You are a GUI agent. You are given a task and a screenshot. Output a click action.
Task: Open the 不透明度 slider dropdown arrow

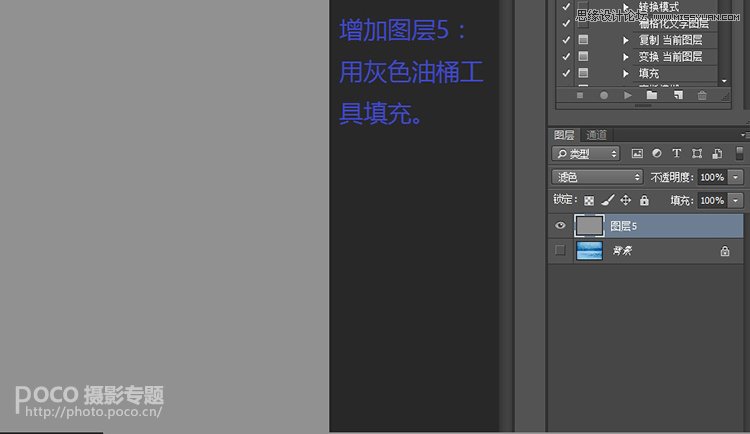click(736, 177)
